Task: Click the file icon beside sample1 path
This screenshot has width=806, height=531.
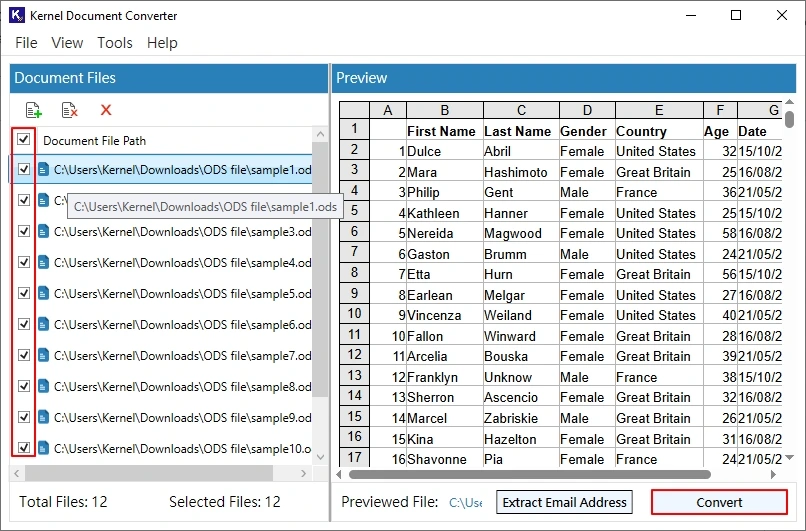Action: tap(44, 169)
